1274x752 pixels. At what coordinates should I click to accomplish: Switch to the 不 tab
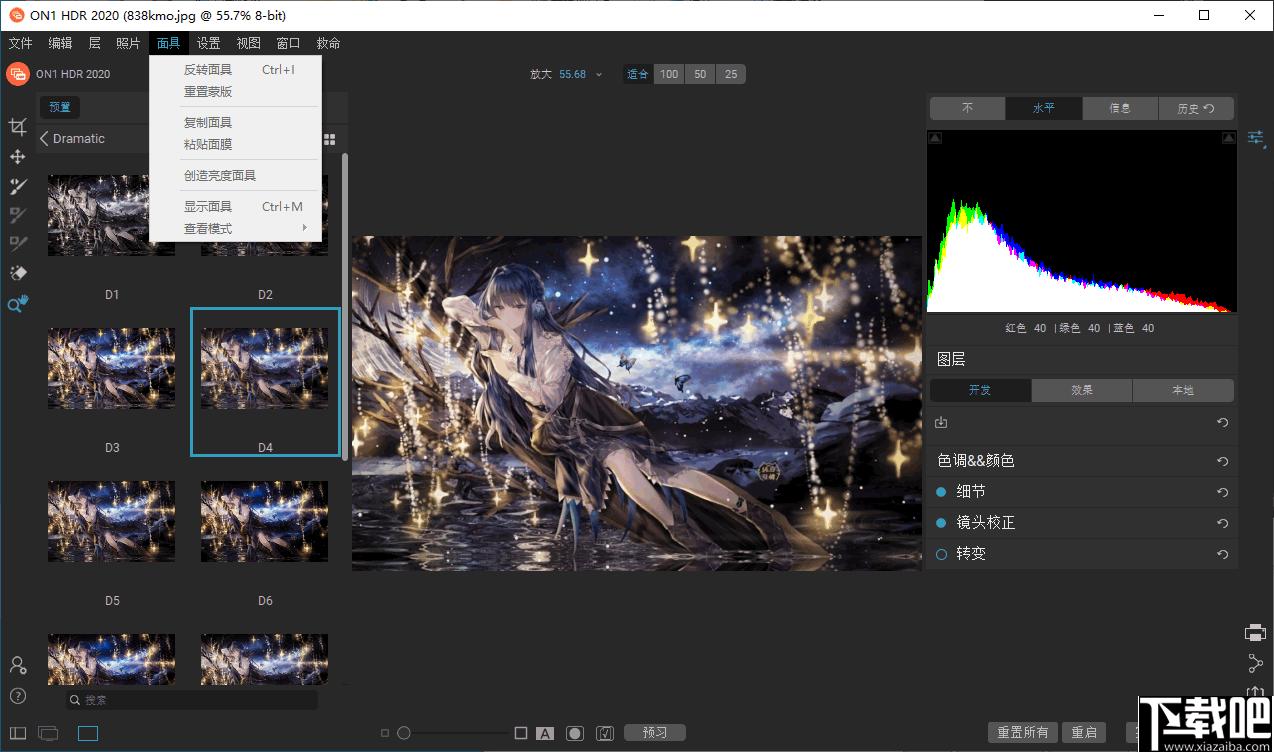coord(967,108)
